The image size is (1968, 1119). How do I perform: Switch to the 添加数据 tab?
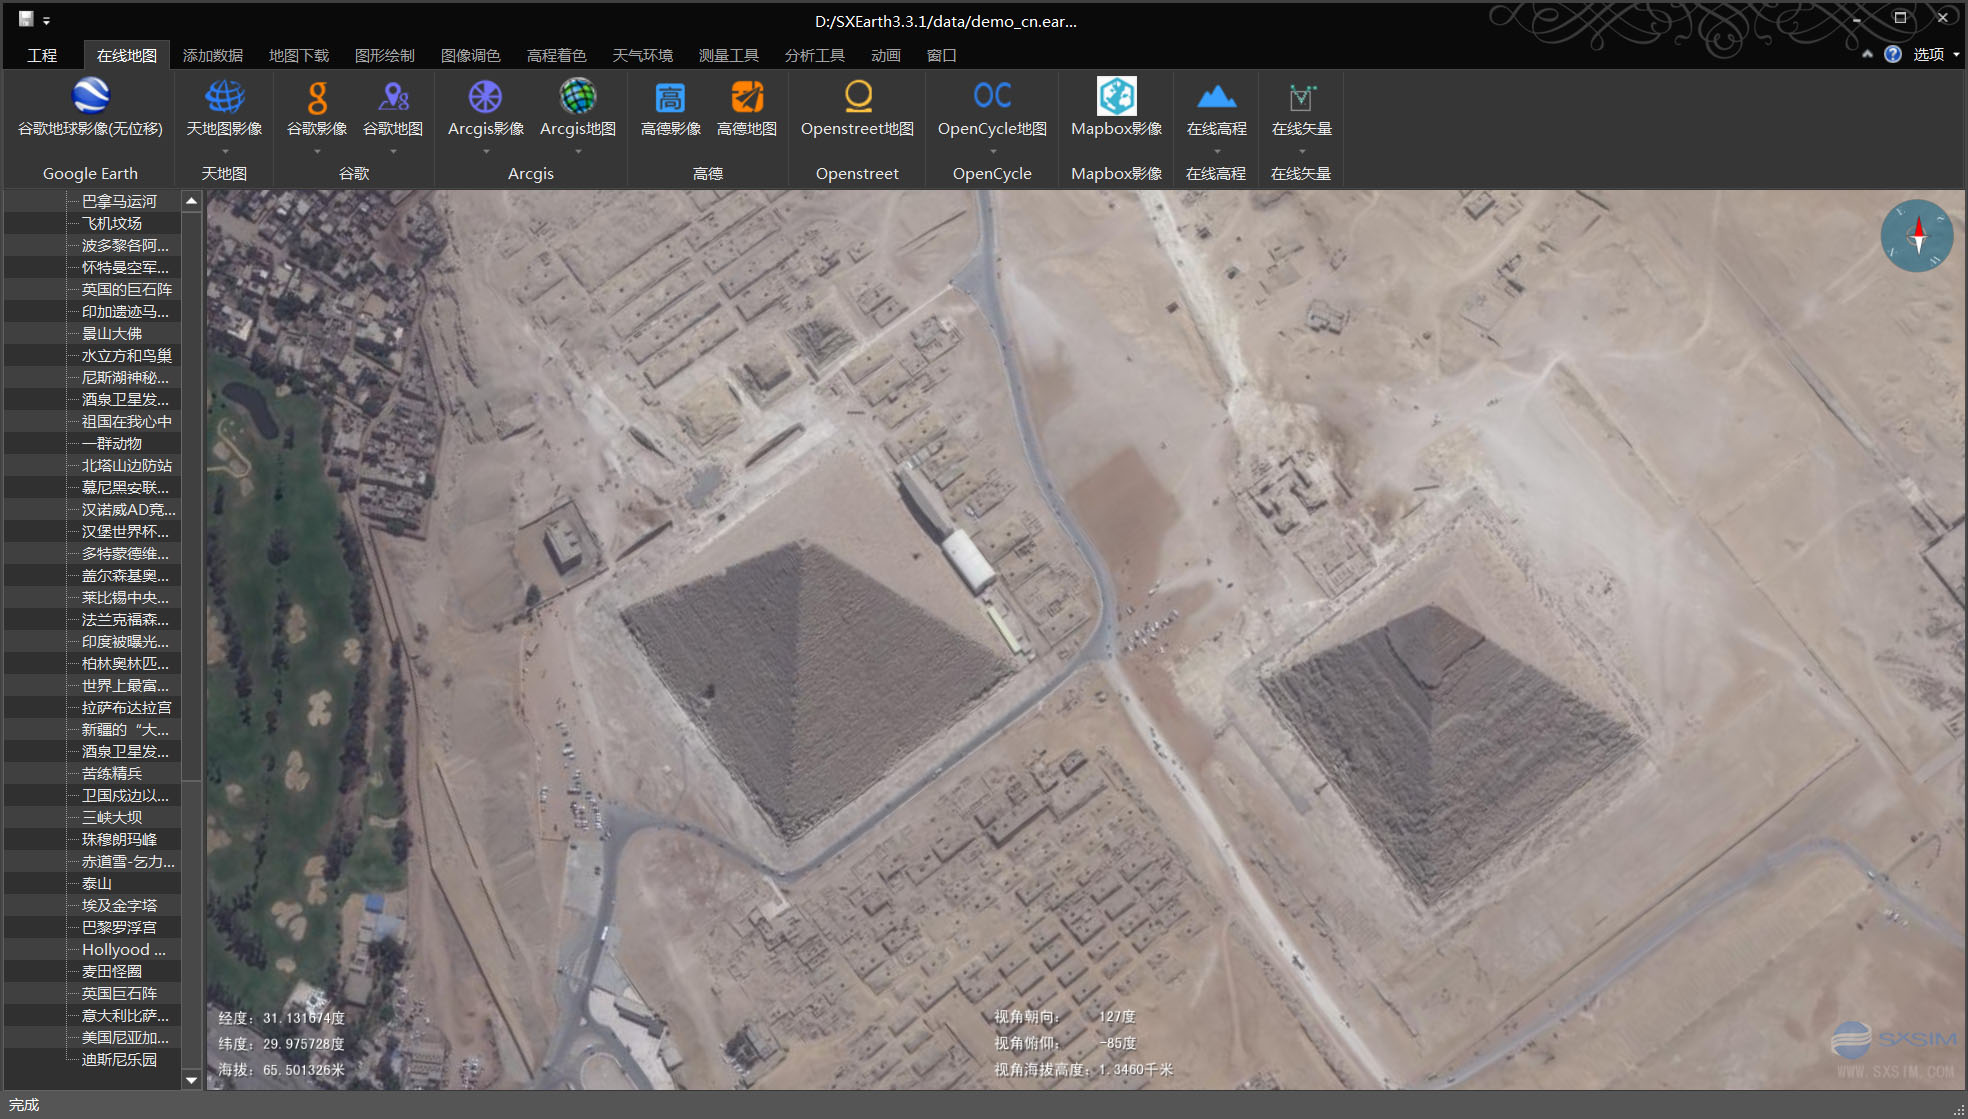pos(213,55)
